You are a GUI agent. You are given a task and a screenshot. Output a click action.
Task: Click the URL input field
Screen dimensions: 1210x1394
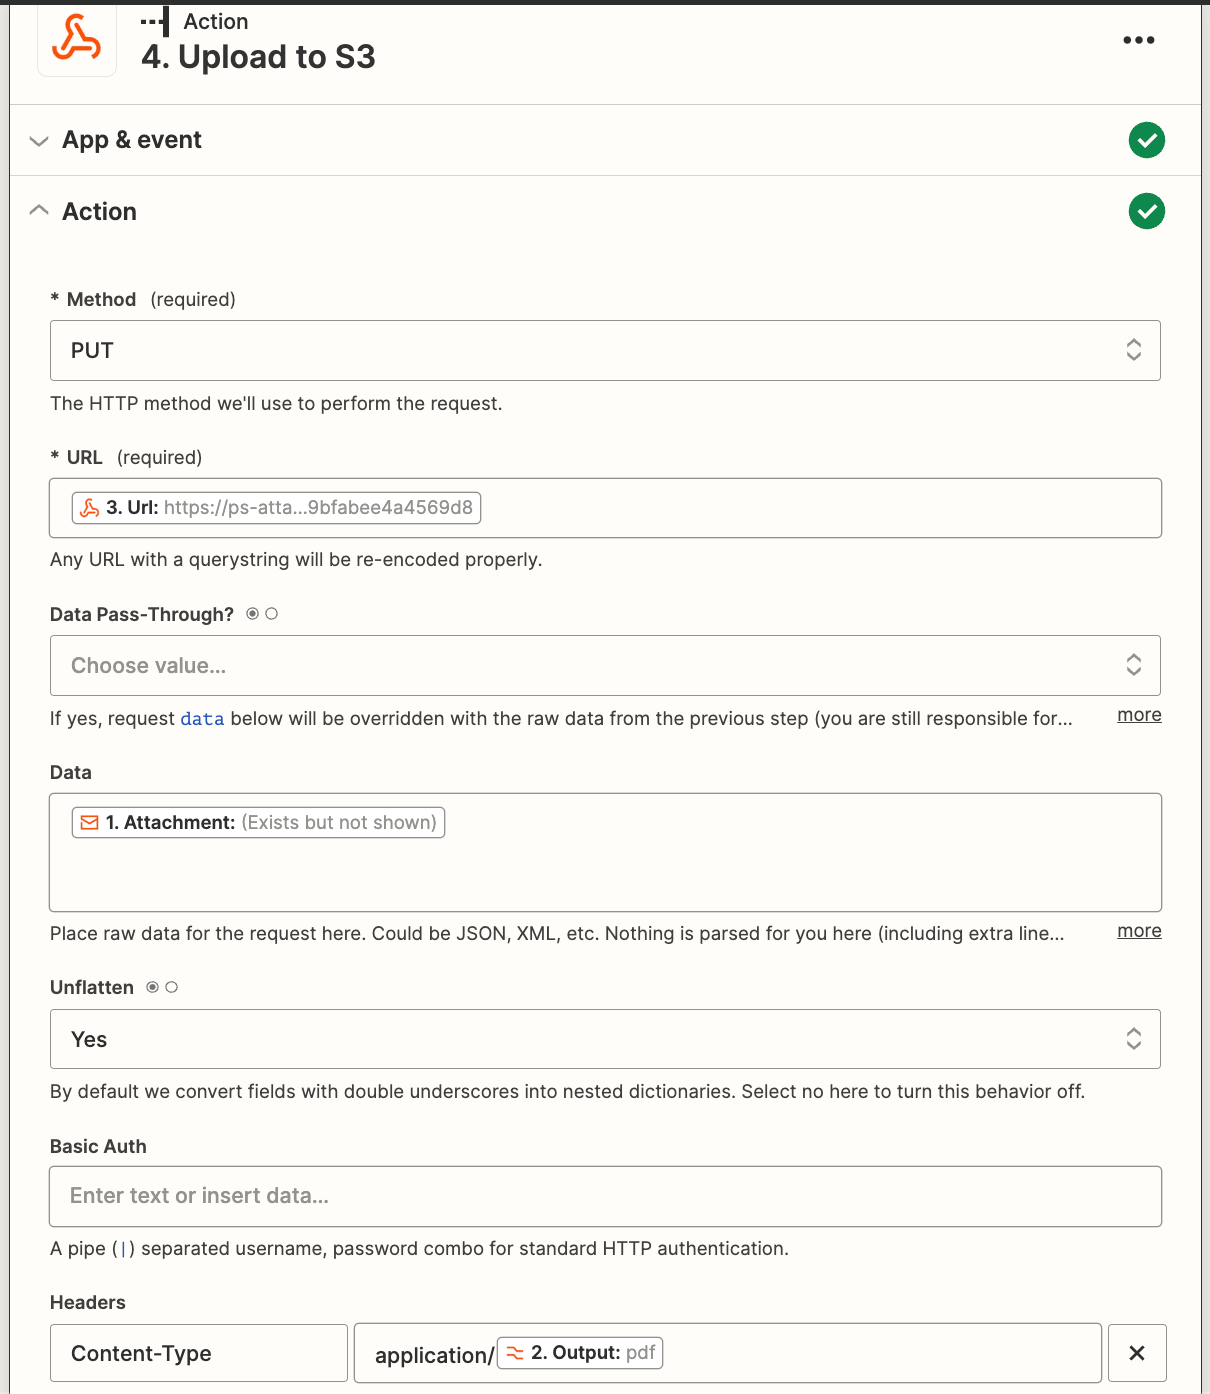[605, 508]
